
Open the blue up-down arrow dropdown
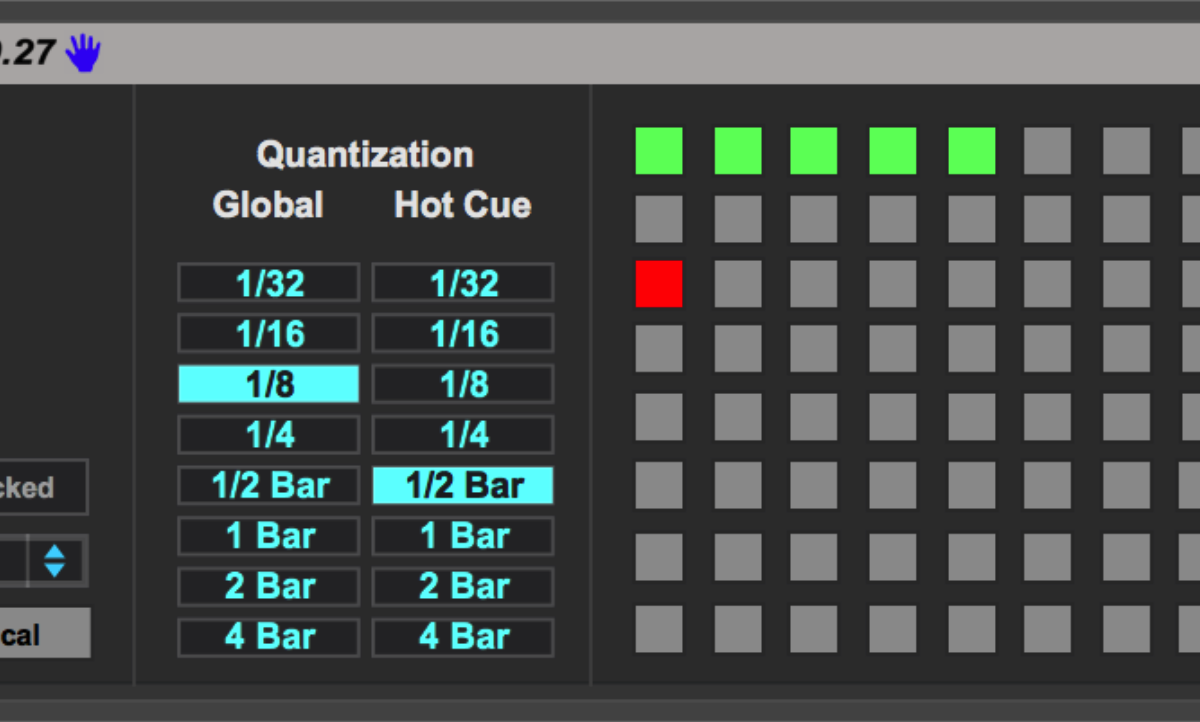coord(55,561)
